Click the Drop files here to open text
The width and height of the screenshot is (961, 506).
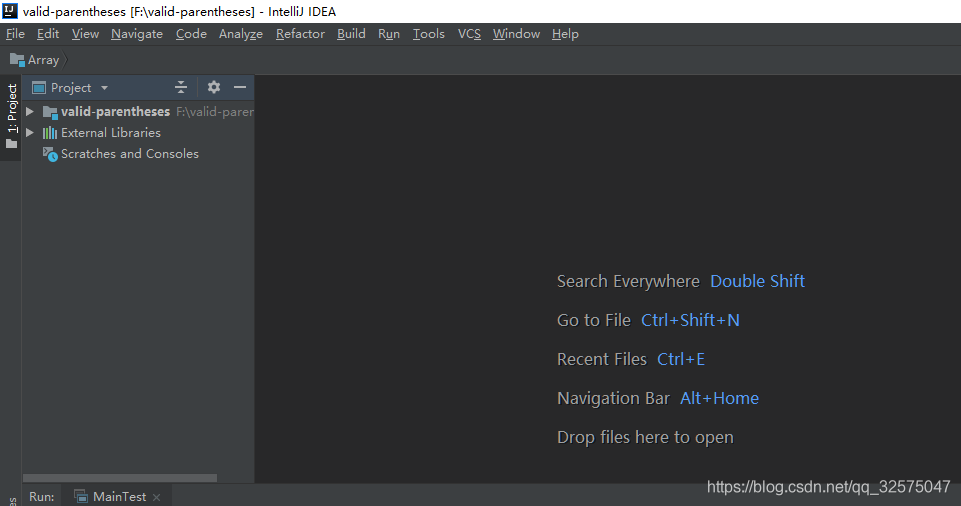tap(645, 437)
